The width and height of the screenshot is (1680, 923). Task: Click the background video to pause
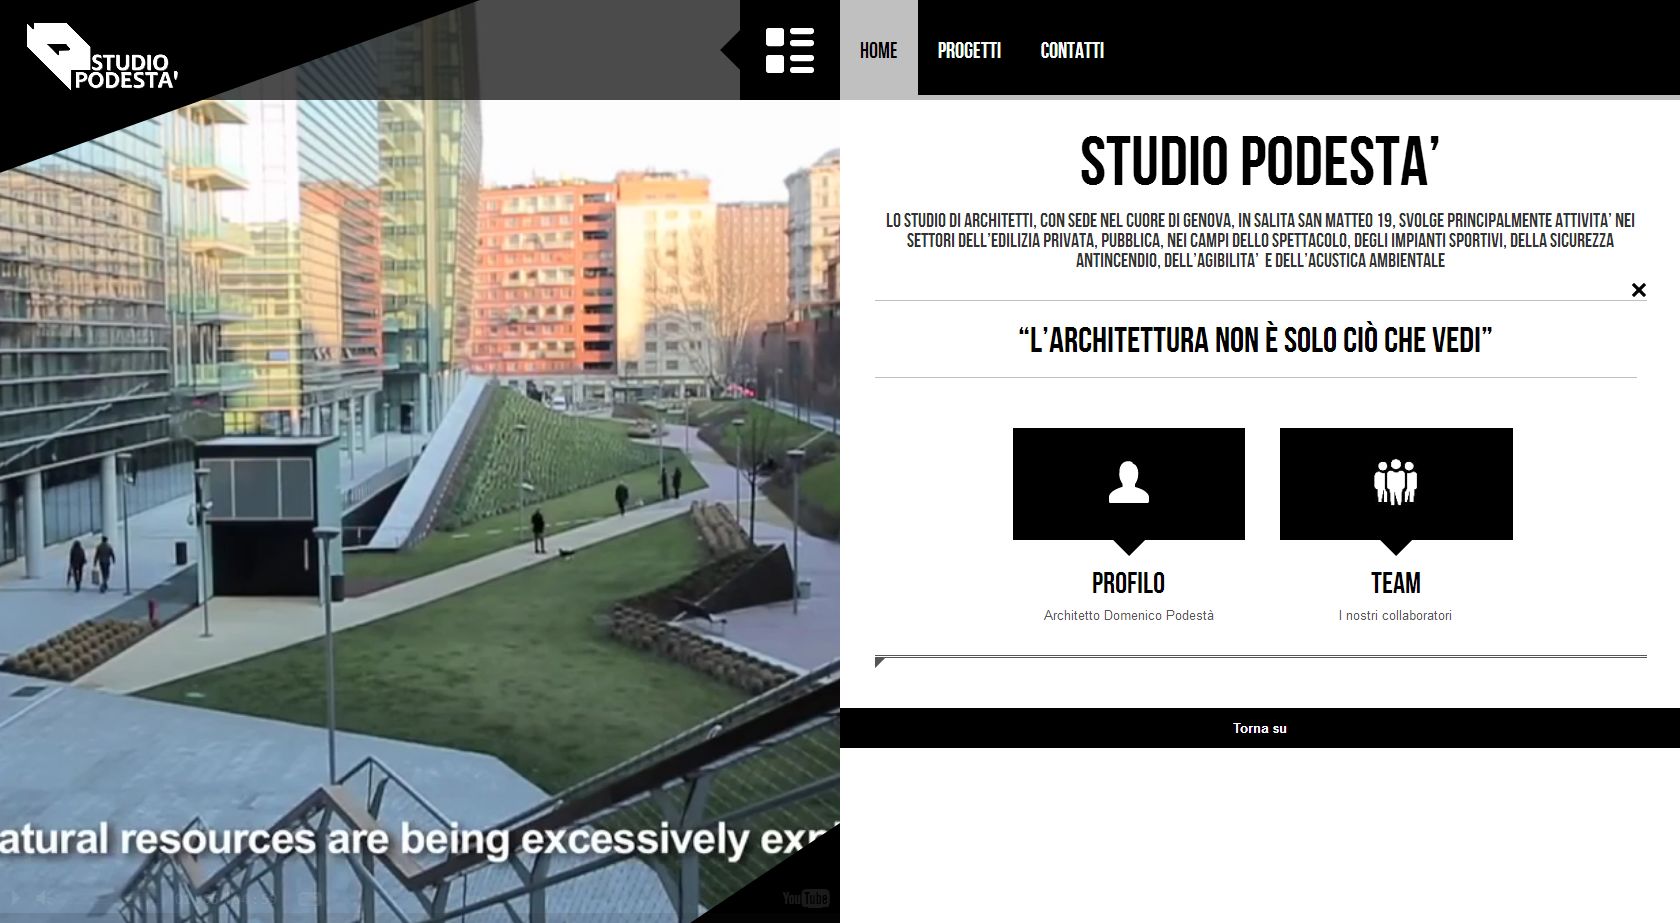(x=420, y=500)
